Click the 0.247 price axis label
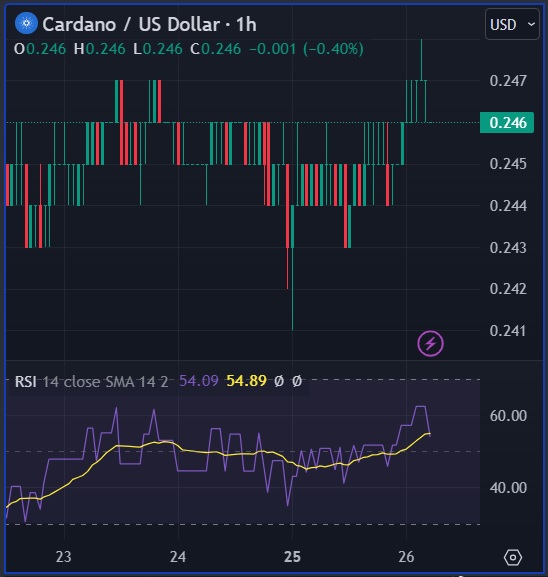The width and height of the screenshot is (548, 577). coord(508,81)
